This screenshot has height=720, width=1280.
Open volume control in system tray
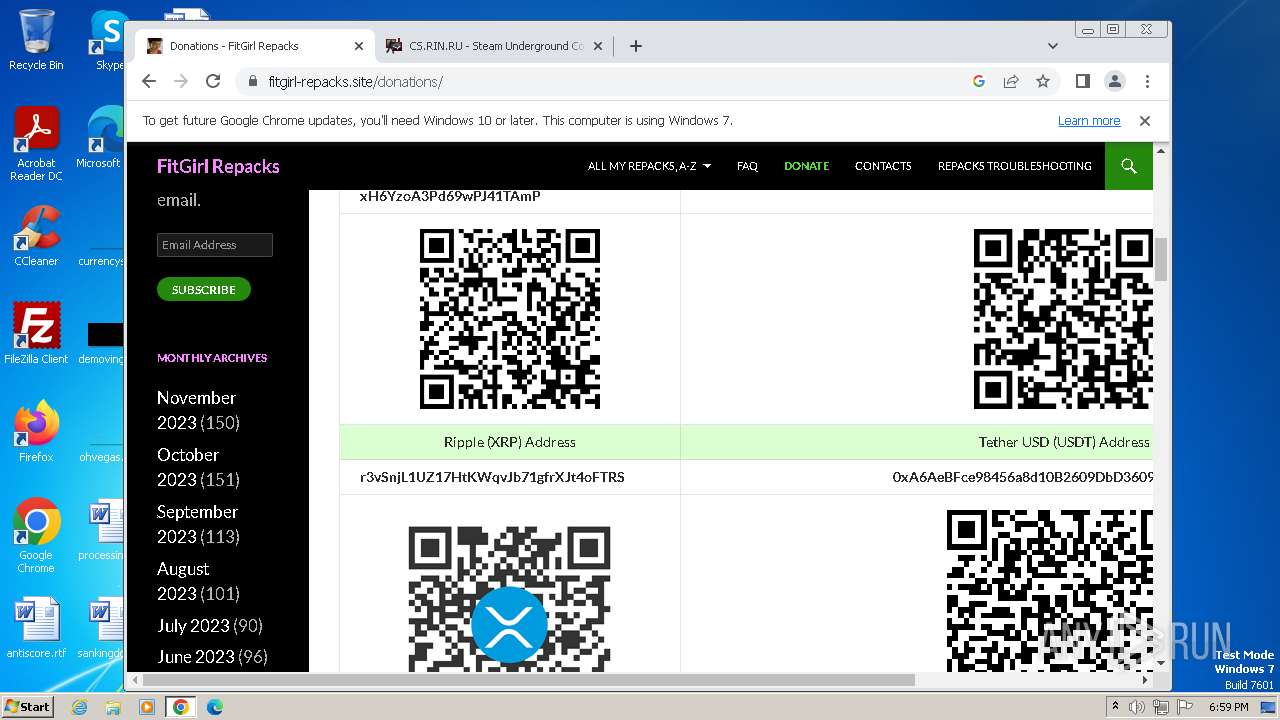pyautogui.click(x=1138, y=707)
